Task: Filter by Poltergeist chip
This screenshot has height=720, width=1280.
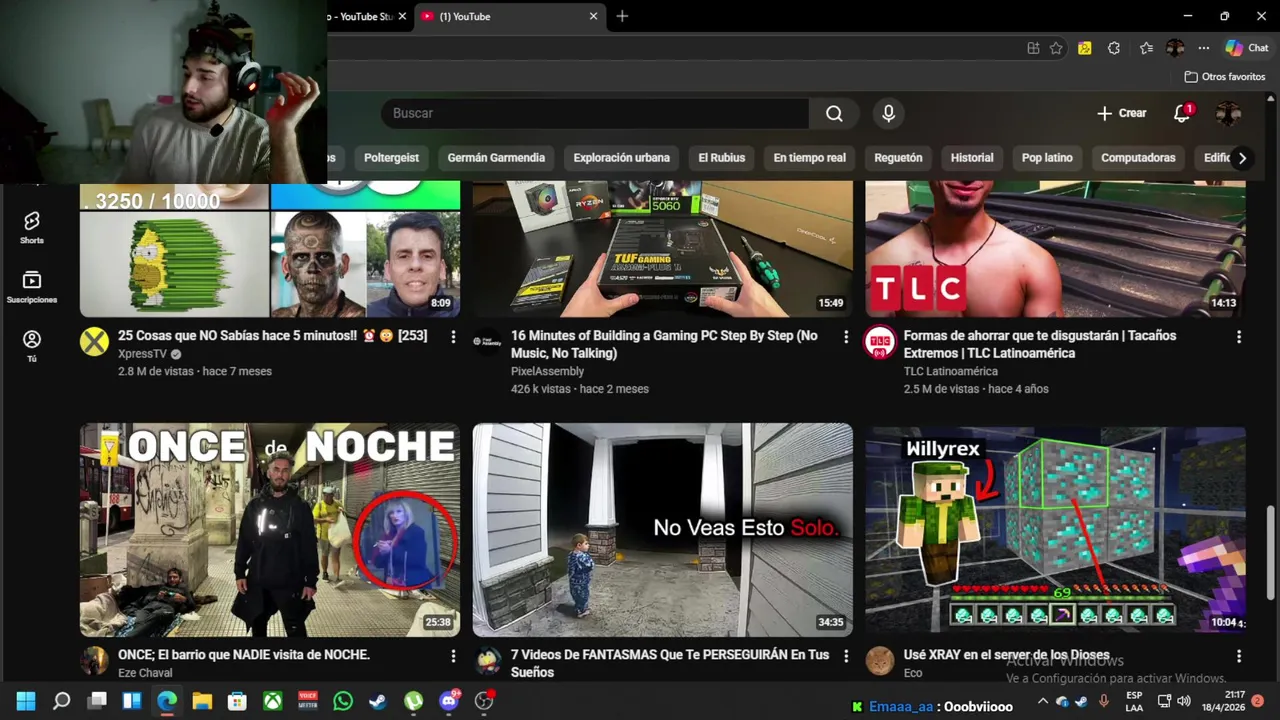Action: [x=391, y=158]
